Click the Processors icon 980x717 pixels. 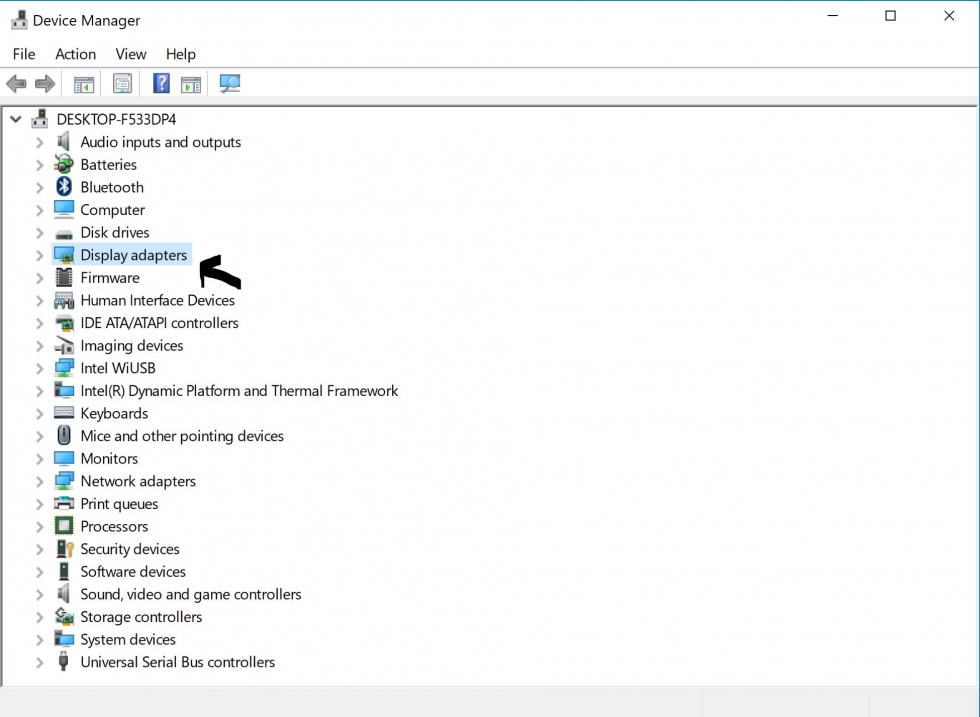(64, 526)
